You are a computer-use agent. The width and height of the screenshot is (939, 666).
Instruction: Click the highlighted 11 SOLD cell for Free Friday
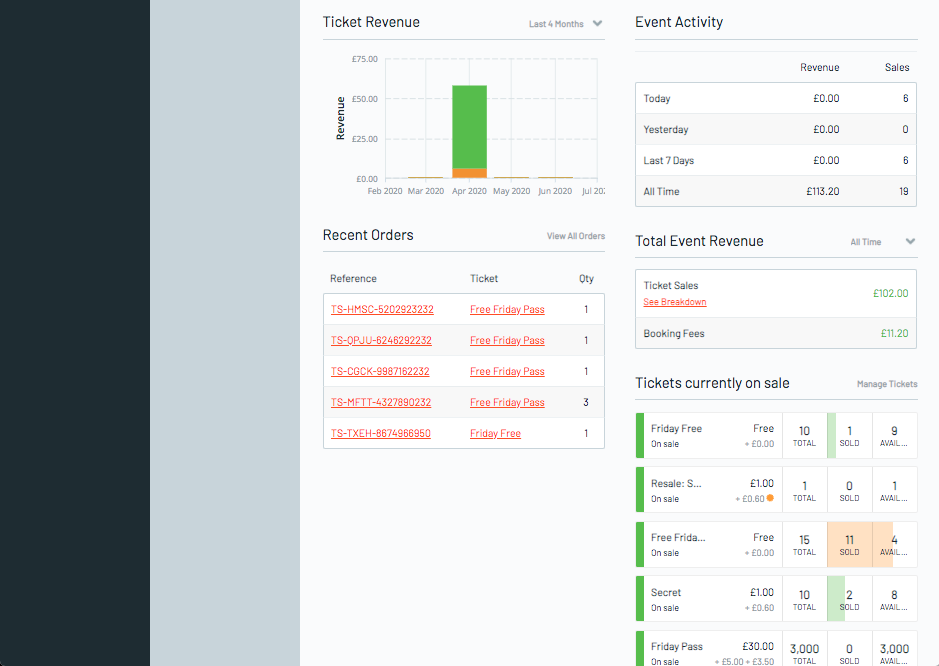point(850,544)
